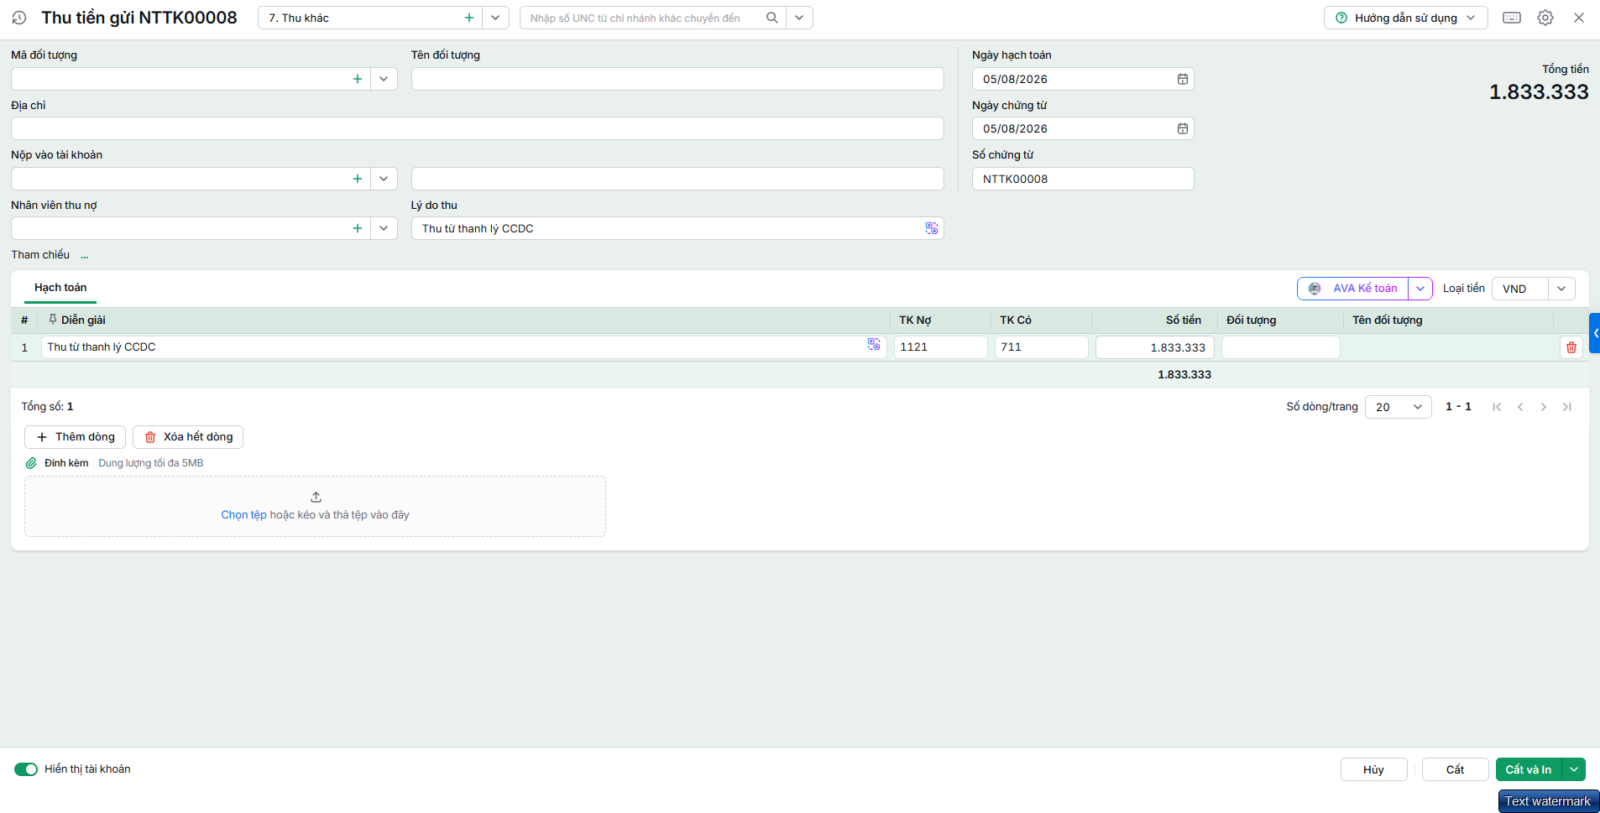The image size is (1600, 813).
Task: Open AVA Kế toán dropdown arrow
Action: click(1420, 289)
